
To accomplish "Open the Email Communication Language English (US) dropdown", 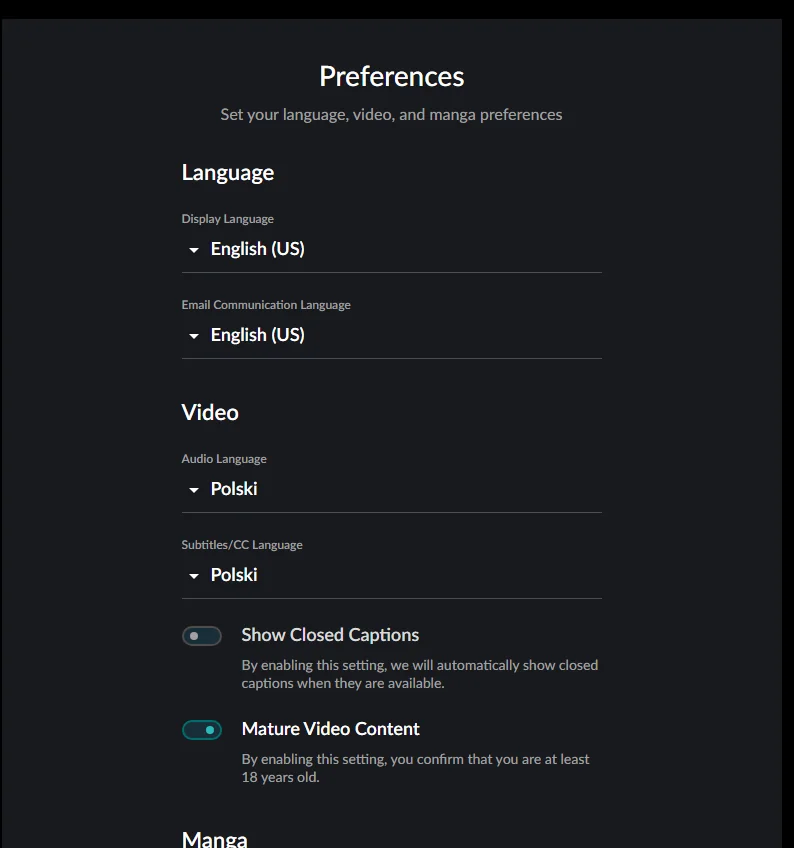I will click(257, 335).
